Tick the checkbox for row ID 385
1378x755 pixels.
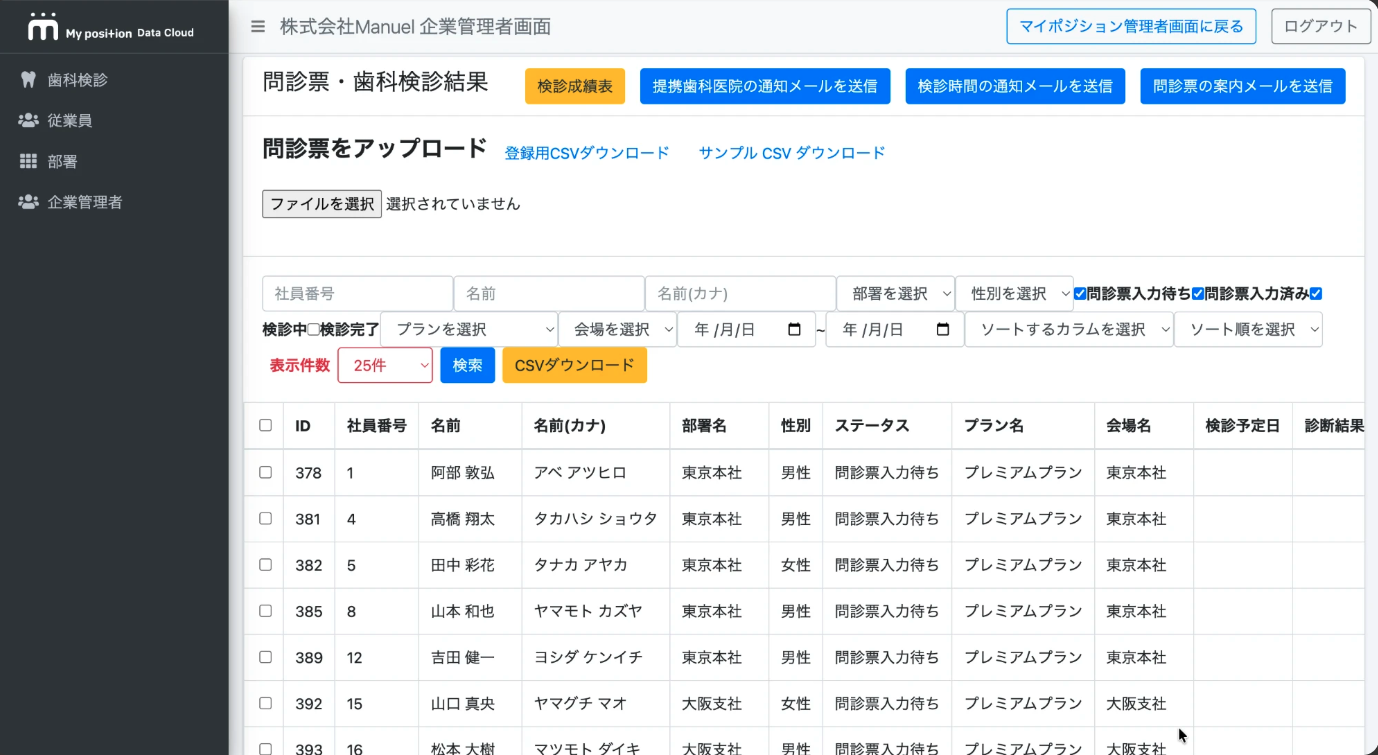[x=265, y=610]
